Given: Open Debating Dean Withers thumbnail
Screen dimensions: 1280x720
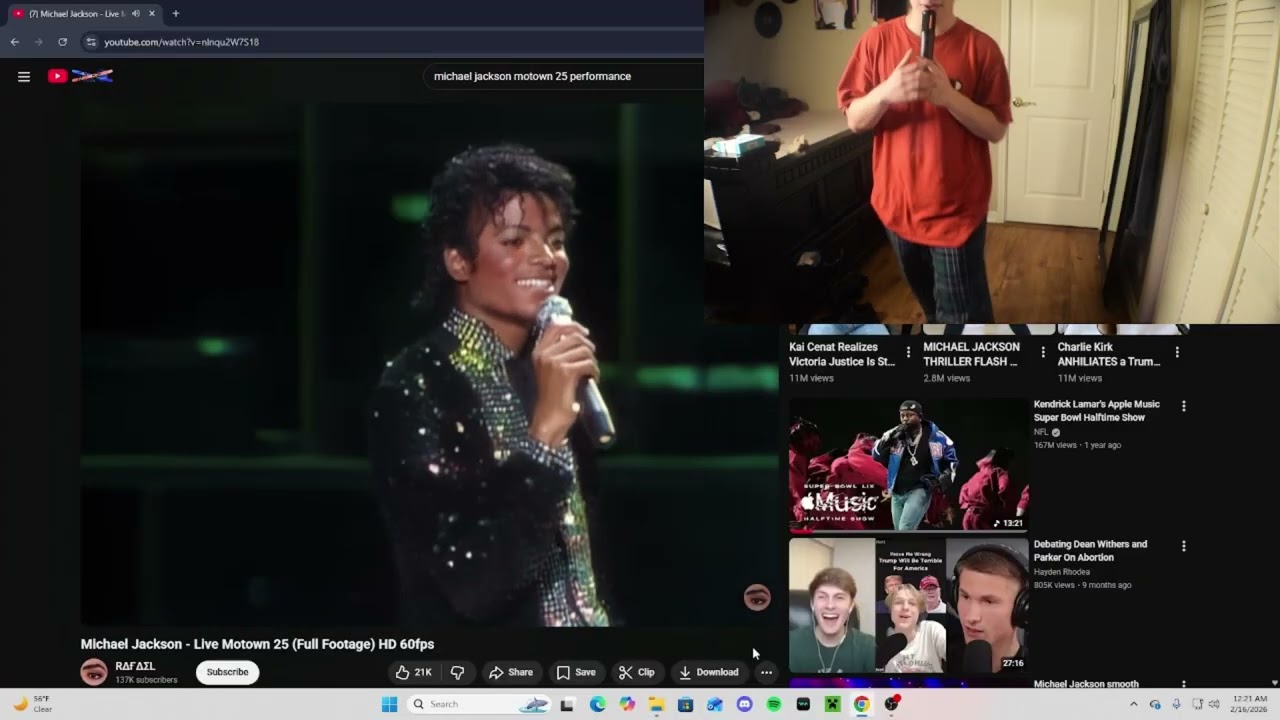Looking at the screenshot, I should pos(908,606).
